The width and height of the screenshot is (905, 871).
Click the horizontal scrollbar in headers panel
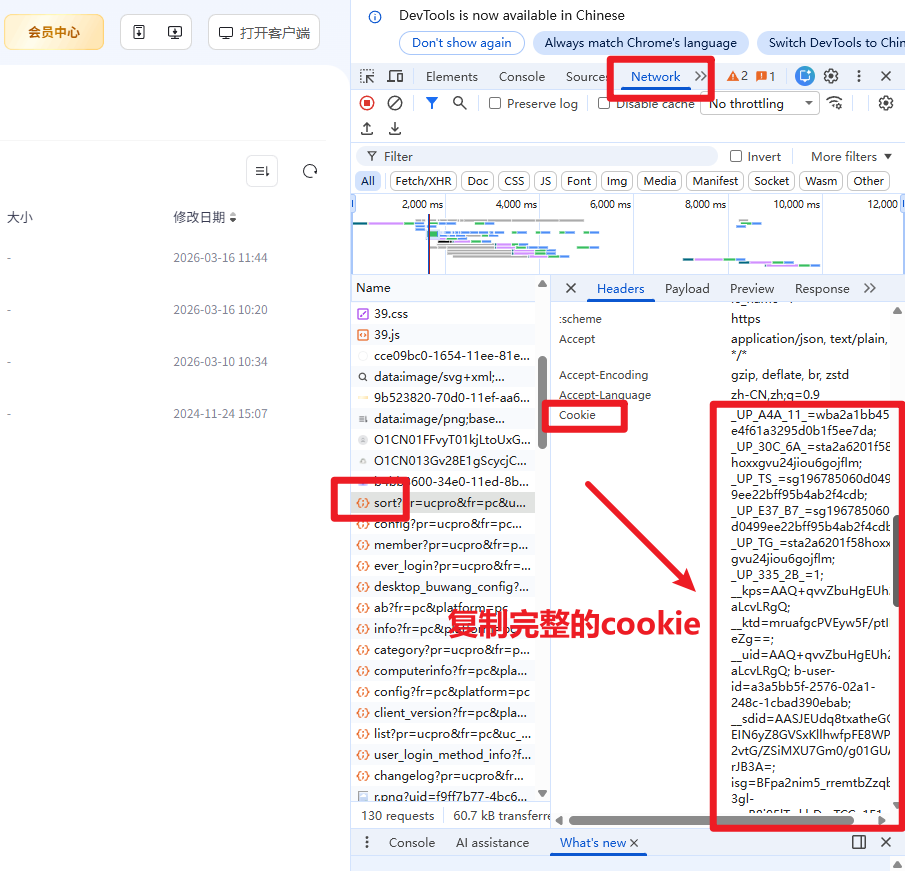[x=711, y=820]
